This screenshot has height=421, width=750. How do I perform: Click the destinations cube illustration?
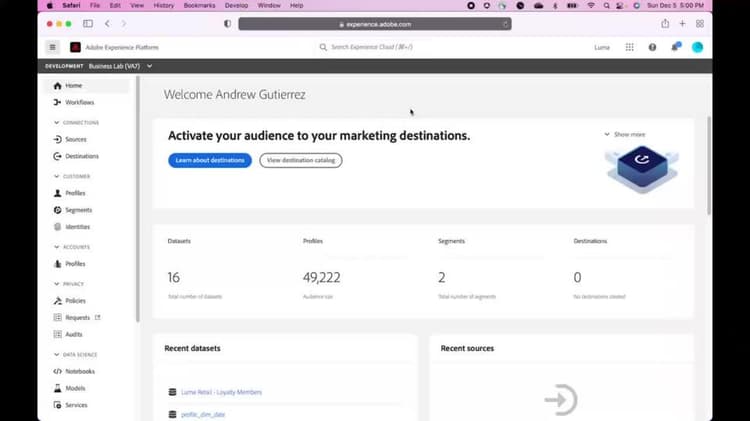click(642, 169)
